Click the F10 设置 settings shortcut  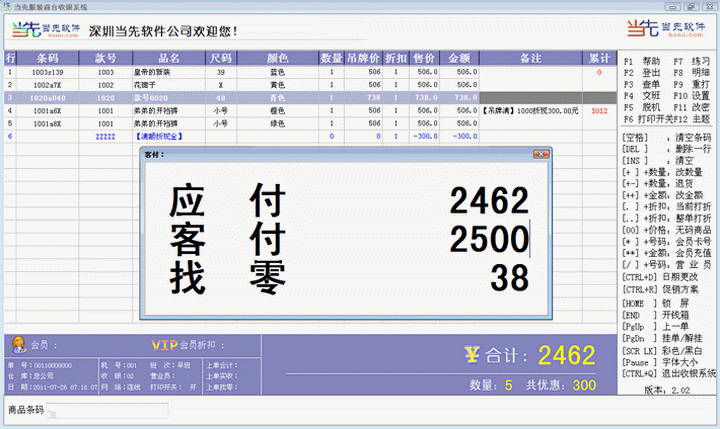pos(693,95)
